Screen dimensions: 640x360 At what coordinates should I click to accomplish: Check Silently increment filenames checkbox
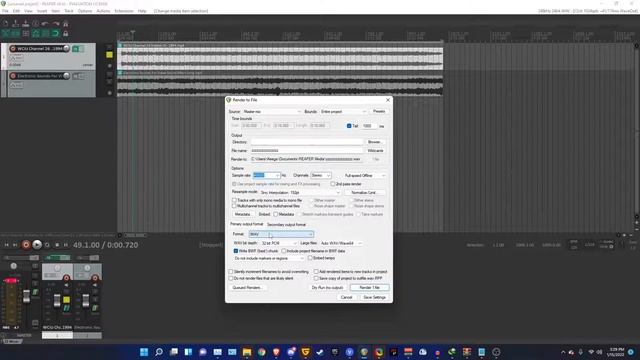coord(231,271)
